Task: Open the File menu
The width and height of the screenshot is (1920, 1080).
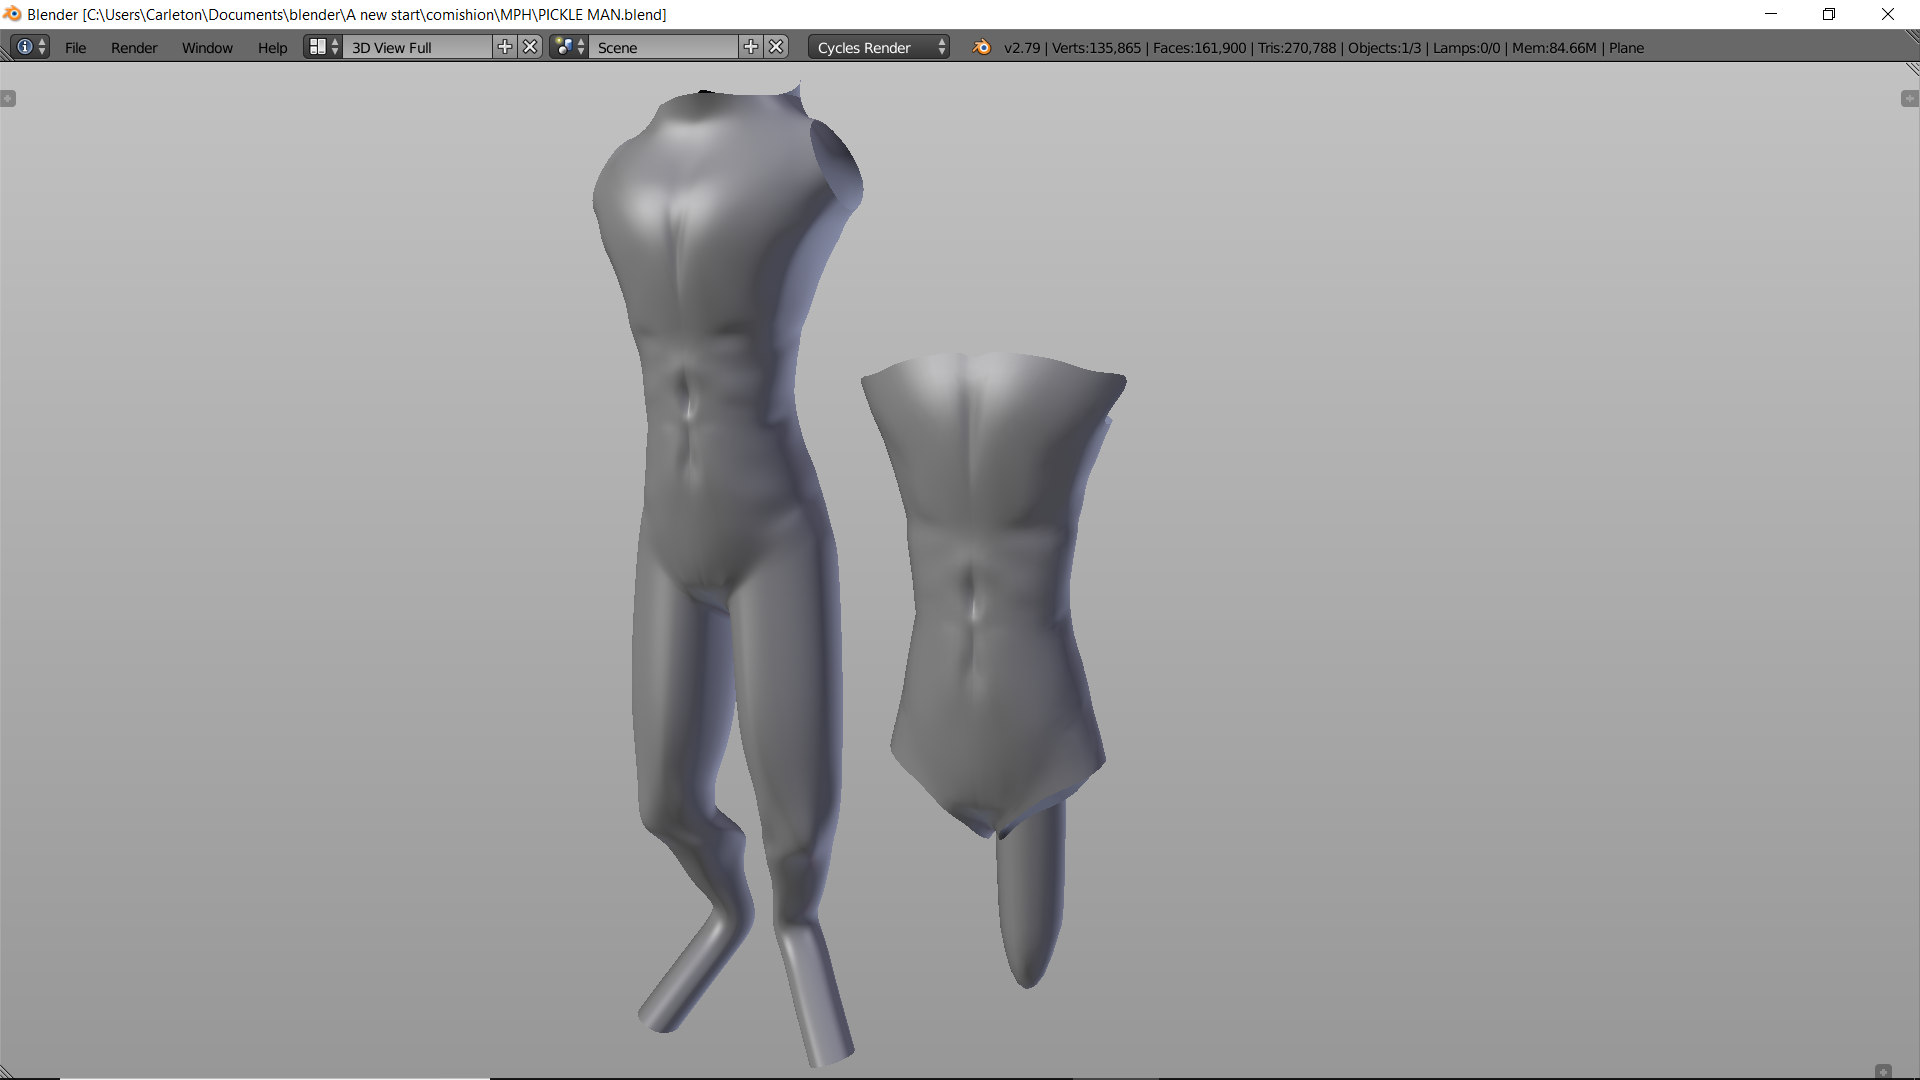Action: (x=75, y=47)
